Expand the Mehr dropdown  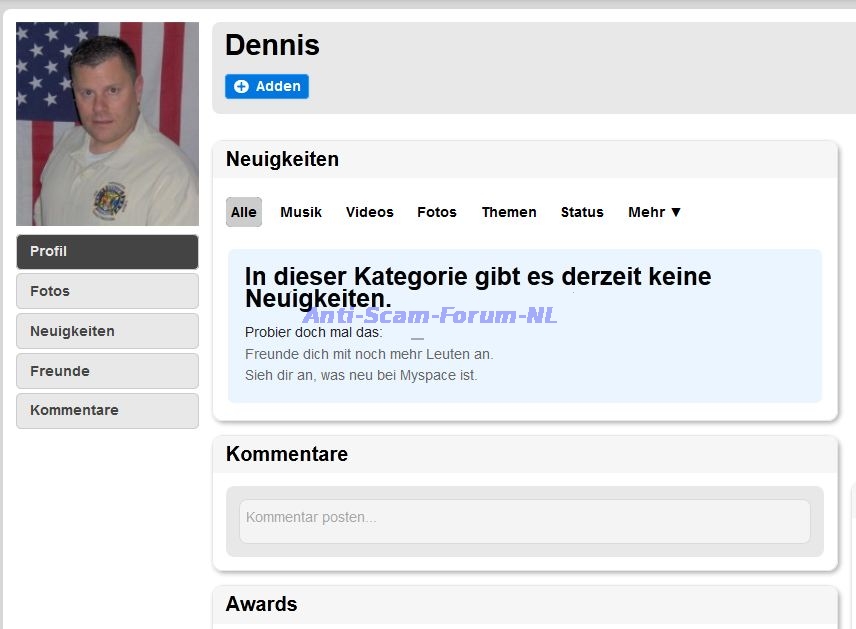[x=655, y=212]
